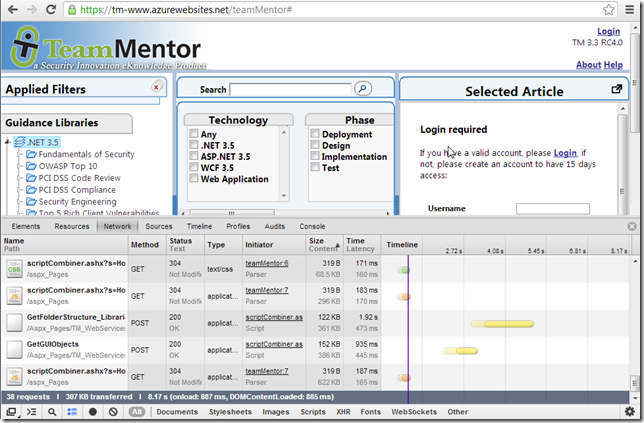This screenshot has height=423, width=644.
Task: Click the DevTools search magnifier icon
Action: [x=52, y=412]
